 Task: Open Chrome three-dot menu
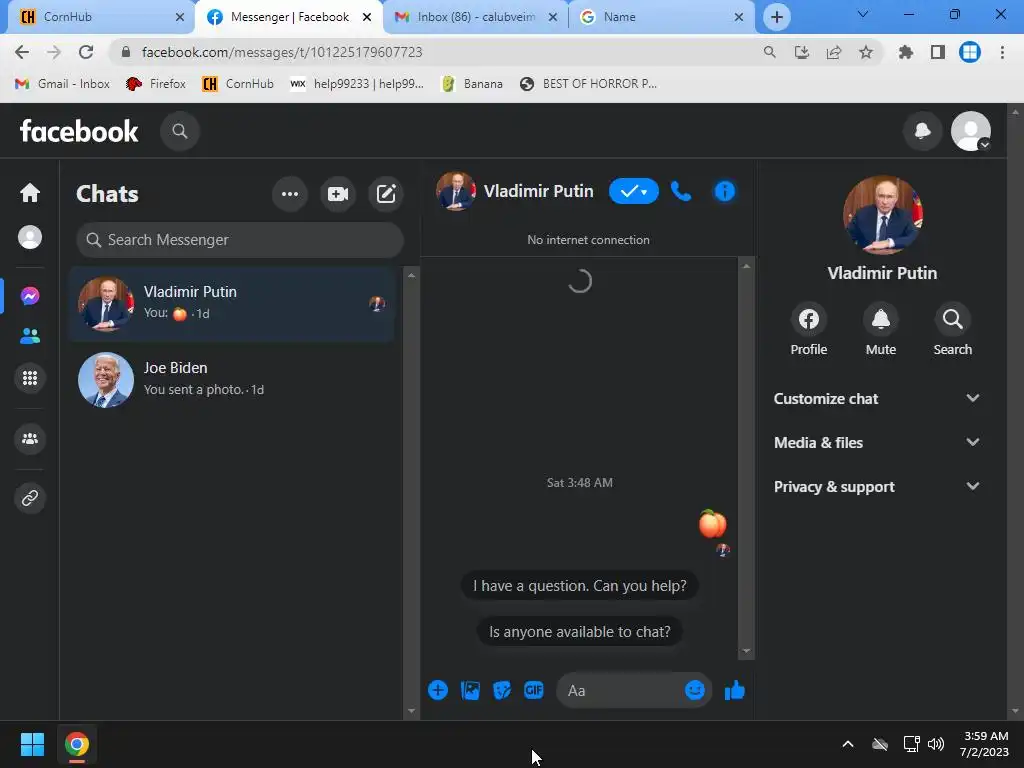click(1002, 52)
